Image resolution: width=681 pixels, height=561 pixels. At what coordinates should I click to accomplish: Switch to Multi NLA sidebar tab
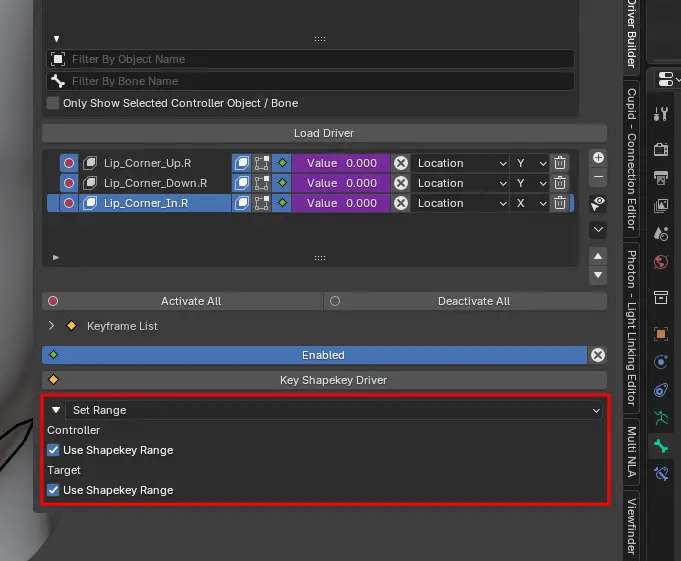point(631,456)
